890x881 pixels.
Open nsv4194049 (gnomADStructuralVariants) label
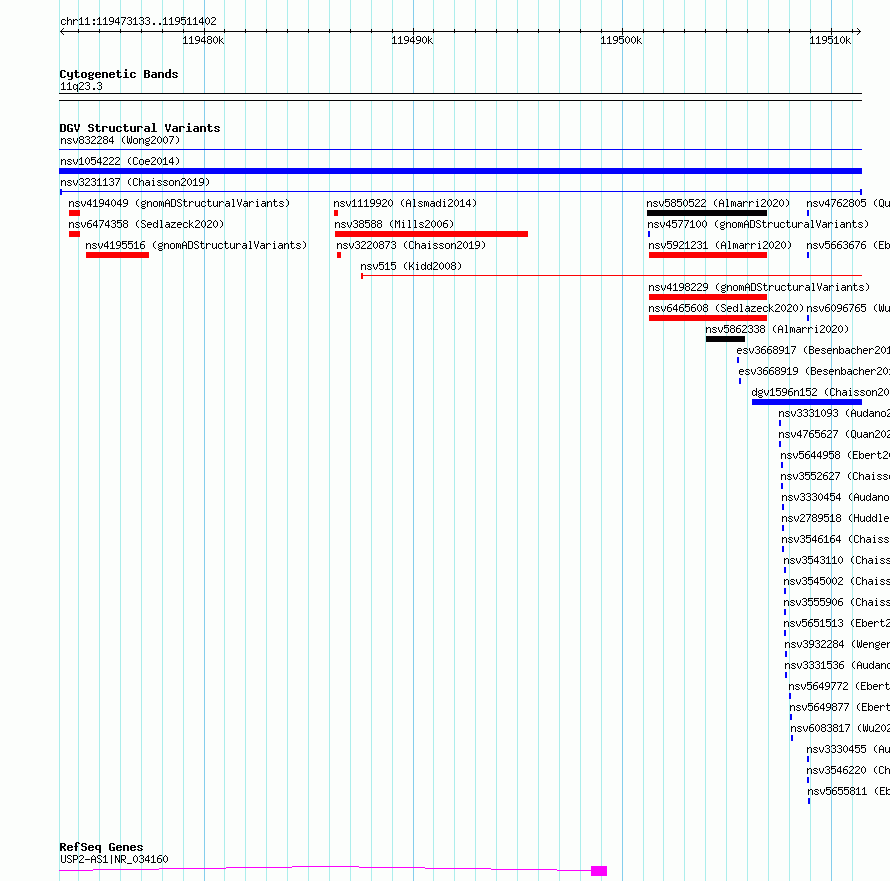point(179,203)
